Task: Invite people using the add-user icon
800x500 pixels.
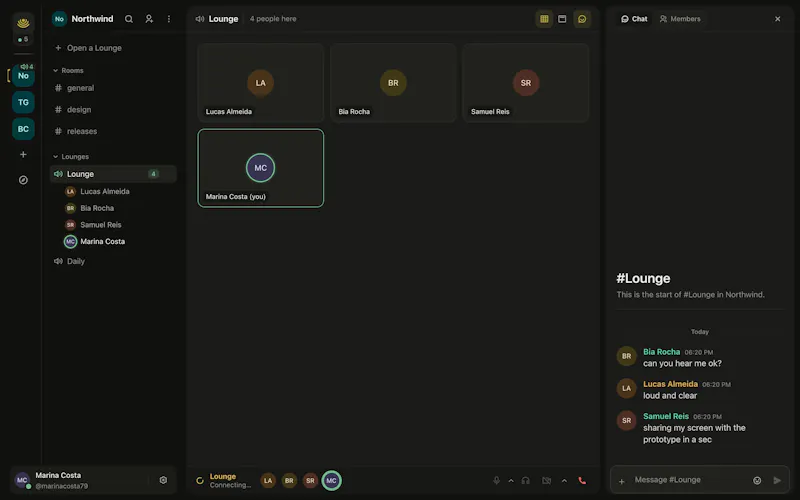Action: coord(149,19)
